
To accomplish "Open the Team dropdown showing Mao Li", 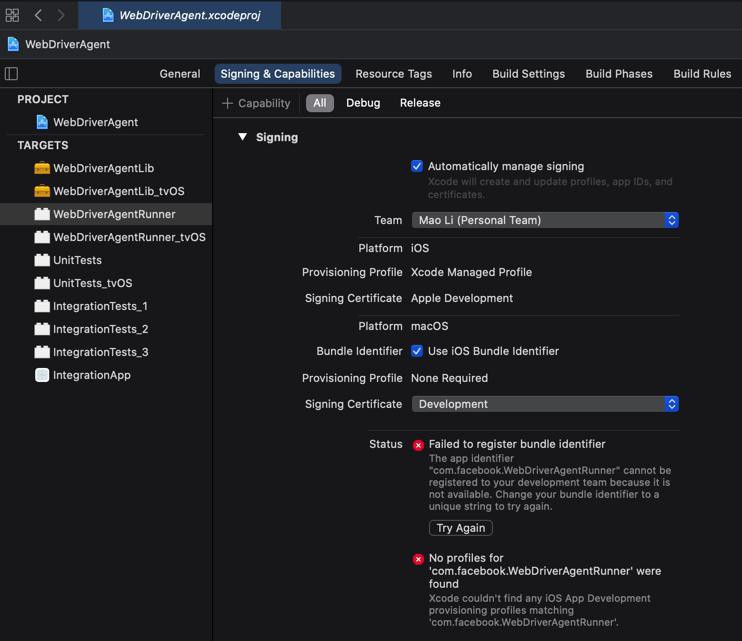I will pos(545,220).
